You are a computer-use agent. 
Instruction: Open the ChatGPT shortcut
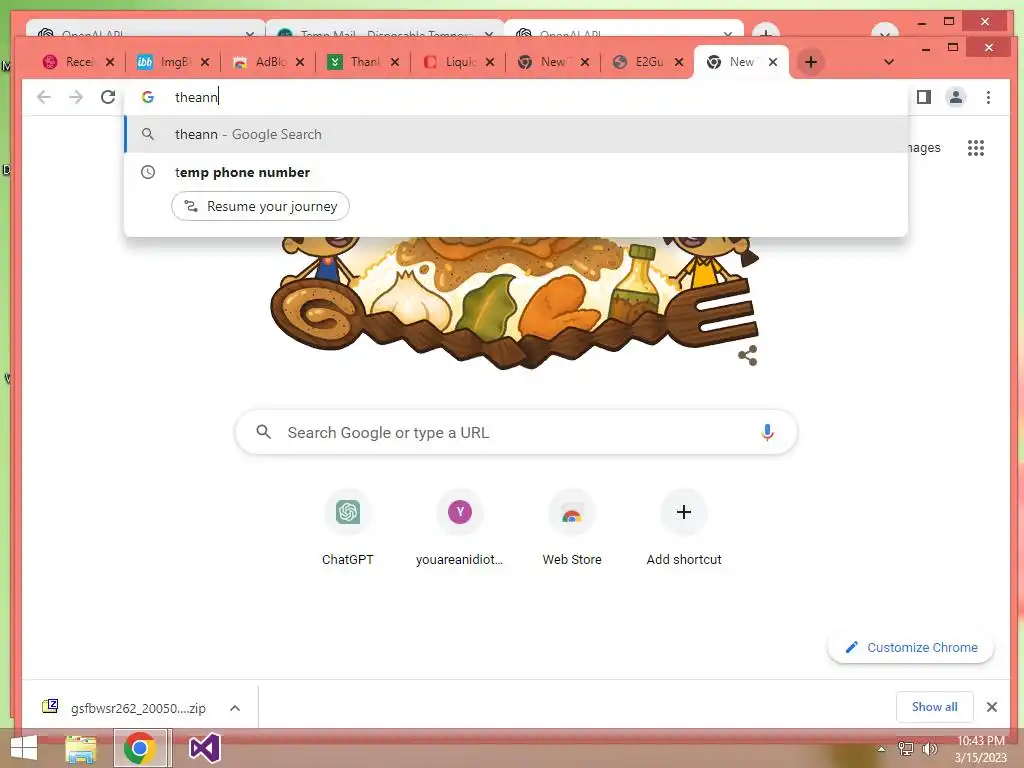pyautogui.click(x=347, y=526)
